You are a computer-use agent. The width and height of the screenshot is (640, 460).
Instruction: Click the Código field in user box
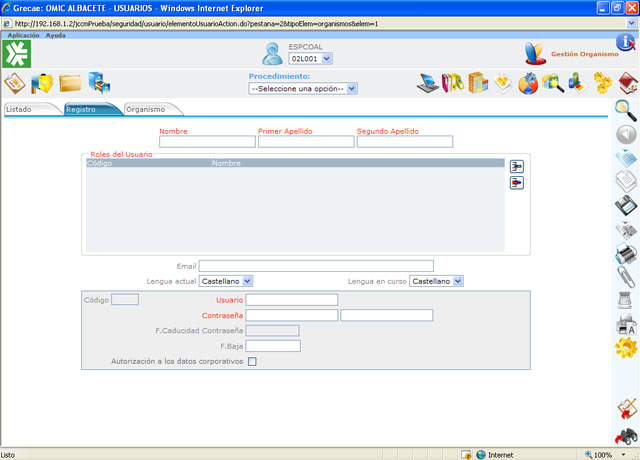point(125,300)
